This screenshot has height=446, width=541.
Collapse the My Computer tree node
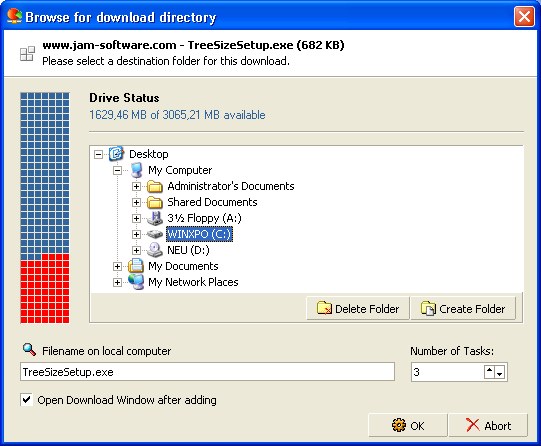point(117,170)
